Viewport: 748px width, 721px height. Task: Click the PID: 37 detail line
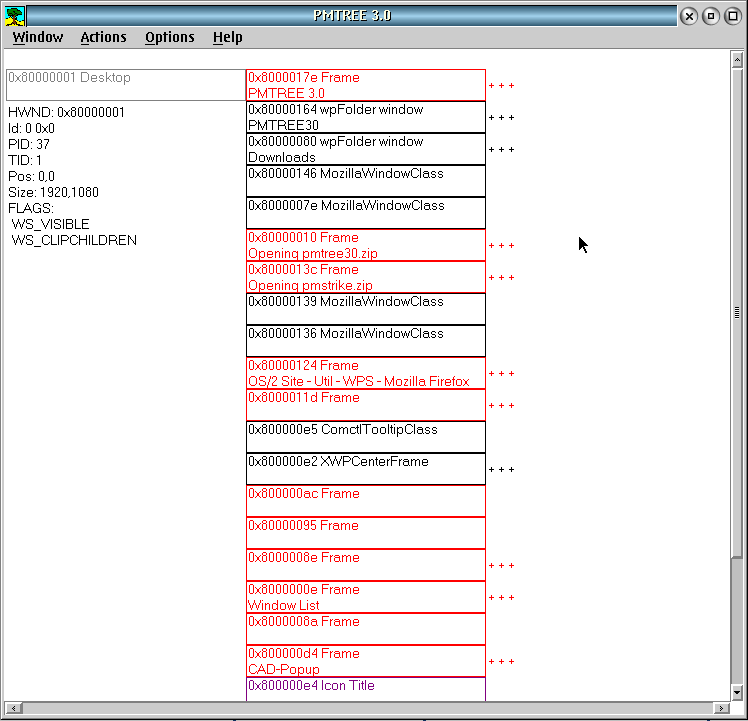[29, 144]
